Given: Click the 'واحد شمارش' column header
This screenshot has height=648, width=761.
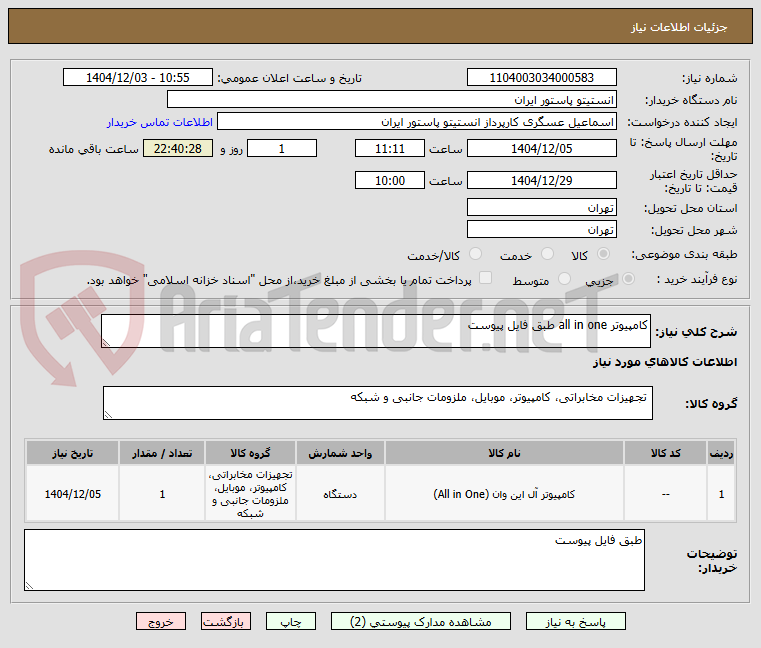Looking at the screenshot, I should click(x=340, y=453).
